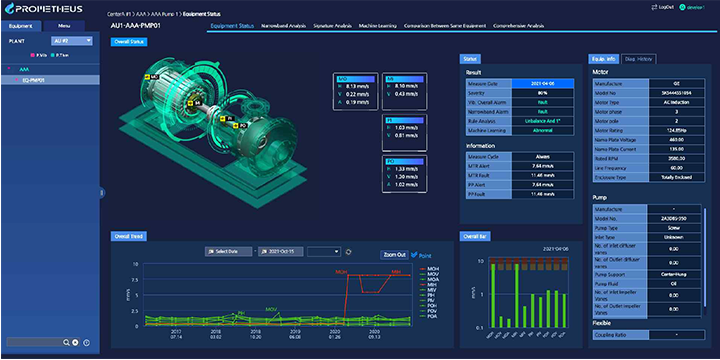Open Comparison Between Same Equipment tab
Screen dimensions: 720x360
coord(444,26)
